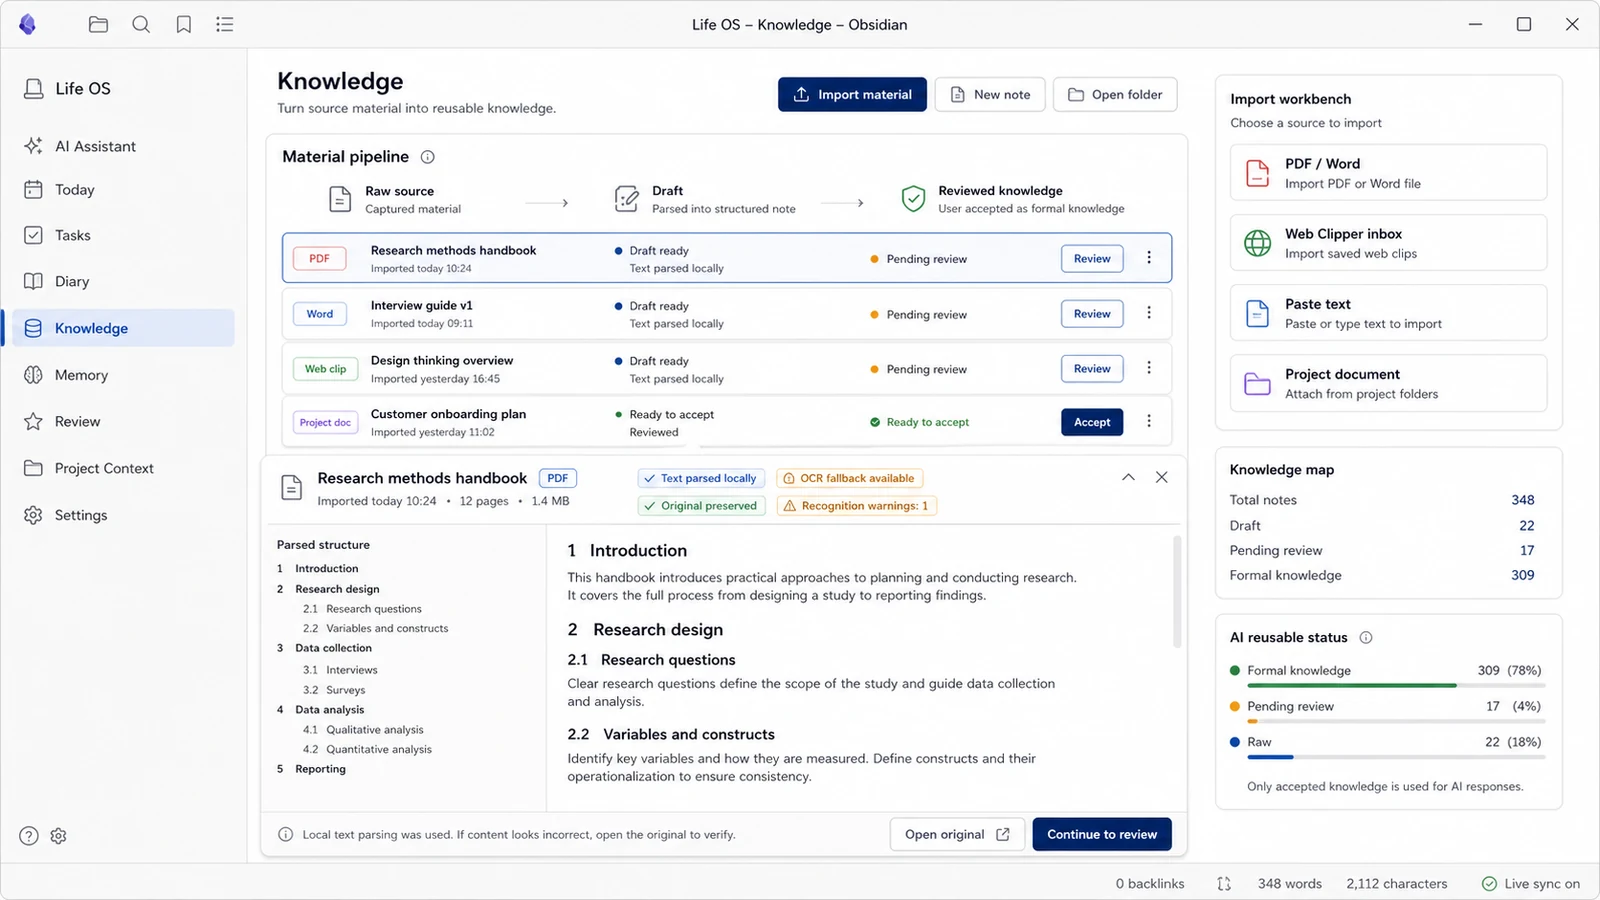
Task: Click the Pending review progress bar
Action: [x=1396, y=721]
